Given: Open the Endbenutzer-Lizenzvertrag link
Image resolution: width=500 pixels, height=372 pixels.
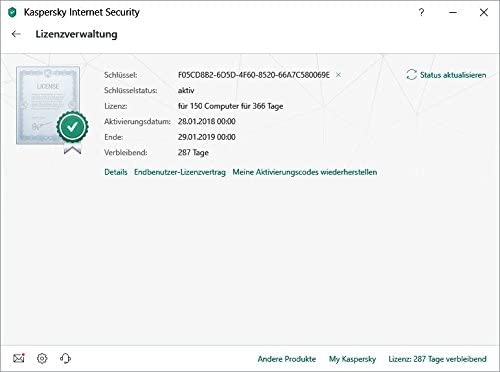Looking at the screenshot, I should click(180, 172).
